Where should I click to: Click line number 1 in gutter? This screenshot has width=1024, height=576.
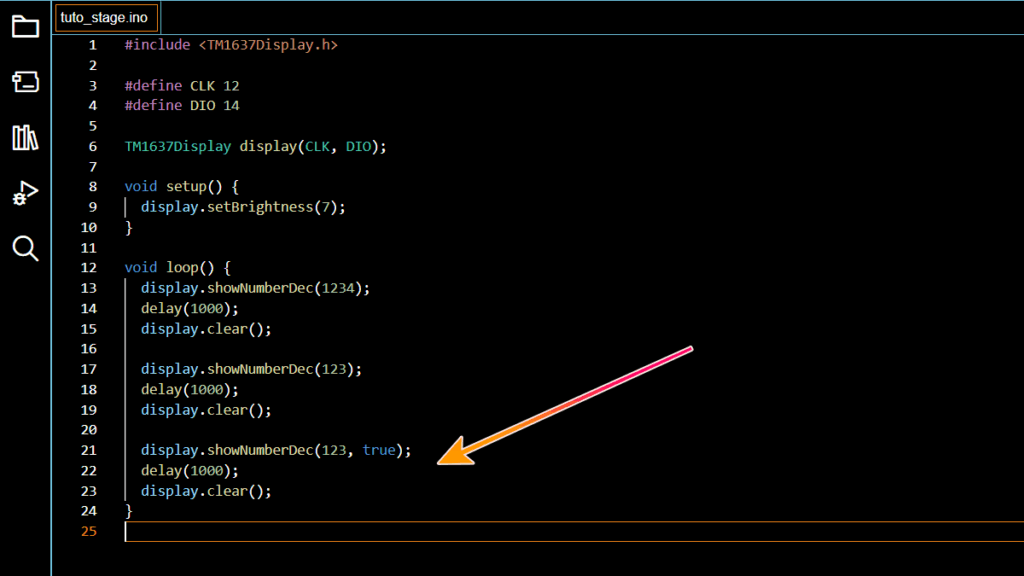[93, 45]
